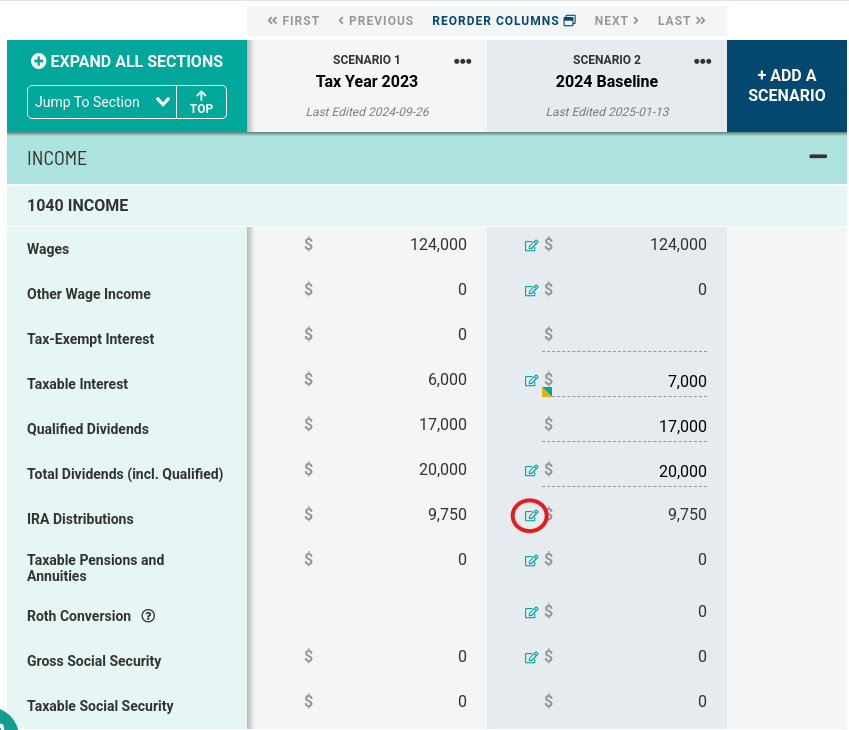The height and width of the screenshot is (730, 849).
Task: Open the Roth Conversion help tooltip
Action: 148,615
